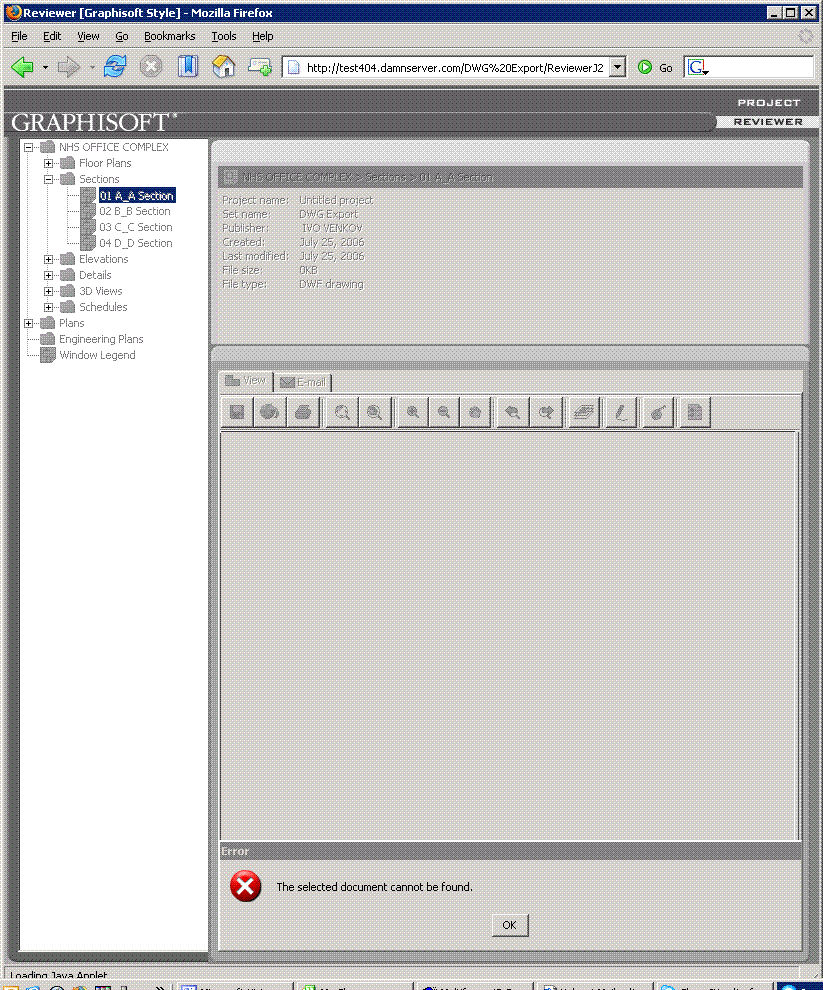Image resolution: width=823 pixels, height=990 pixels.
Task: Click the previous view arrow icon
Action: pyautogui.click(x=513, y=412)
